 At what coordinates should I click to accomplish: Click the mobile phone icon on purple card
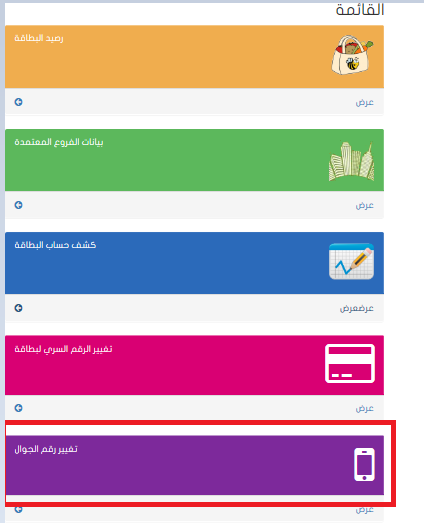coord(364,465)
